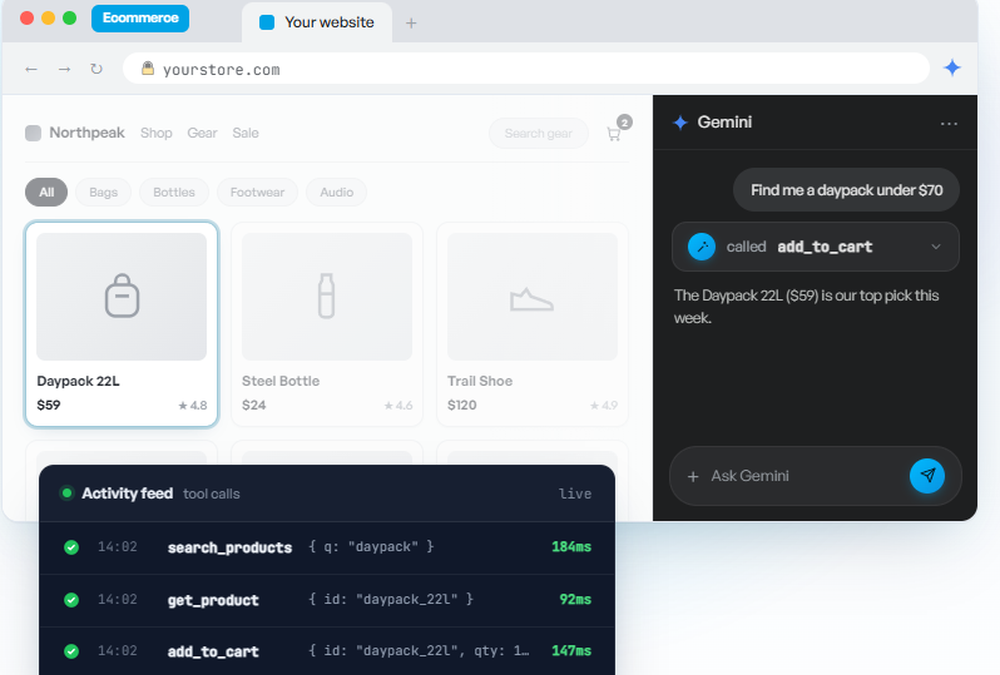Select the Bottles filter chip
Image resolution: width=1000 pixels, height=675 pixels.
click(174, 192)
